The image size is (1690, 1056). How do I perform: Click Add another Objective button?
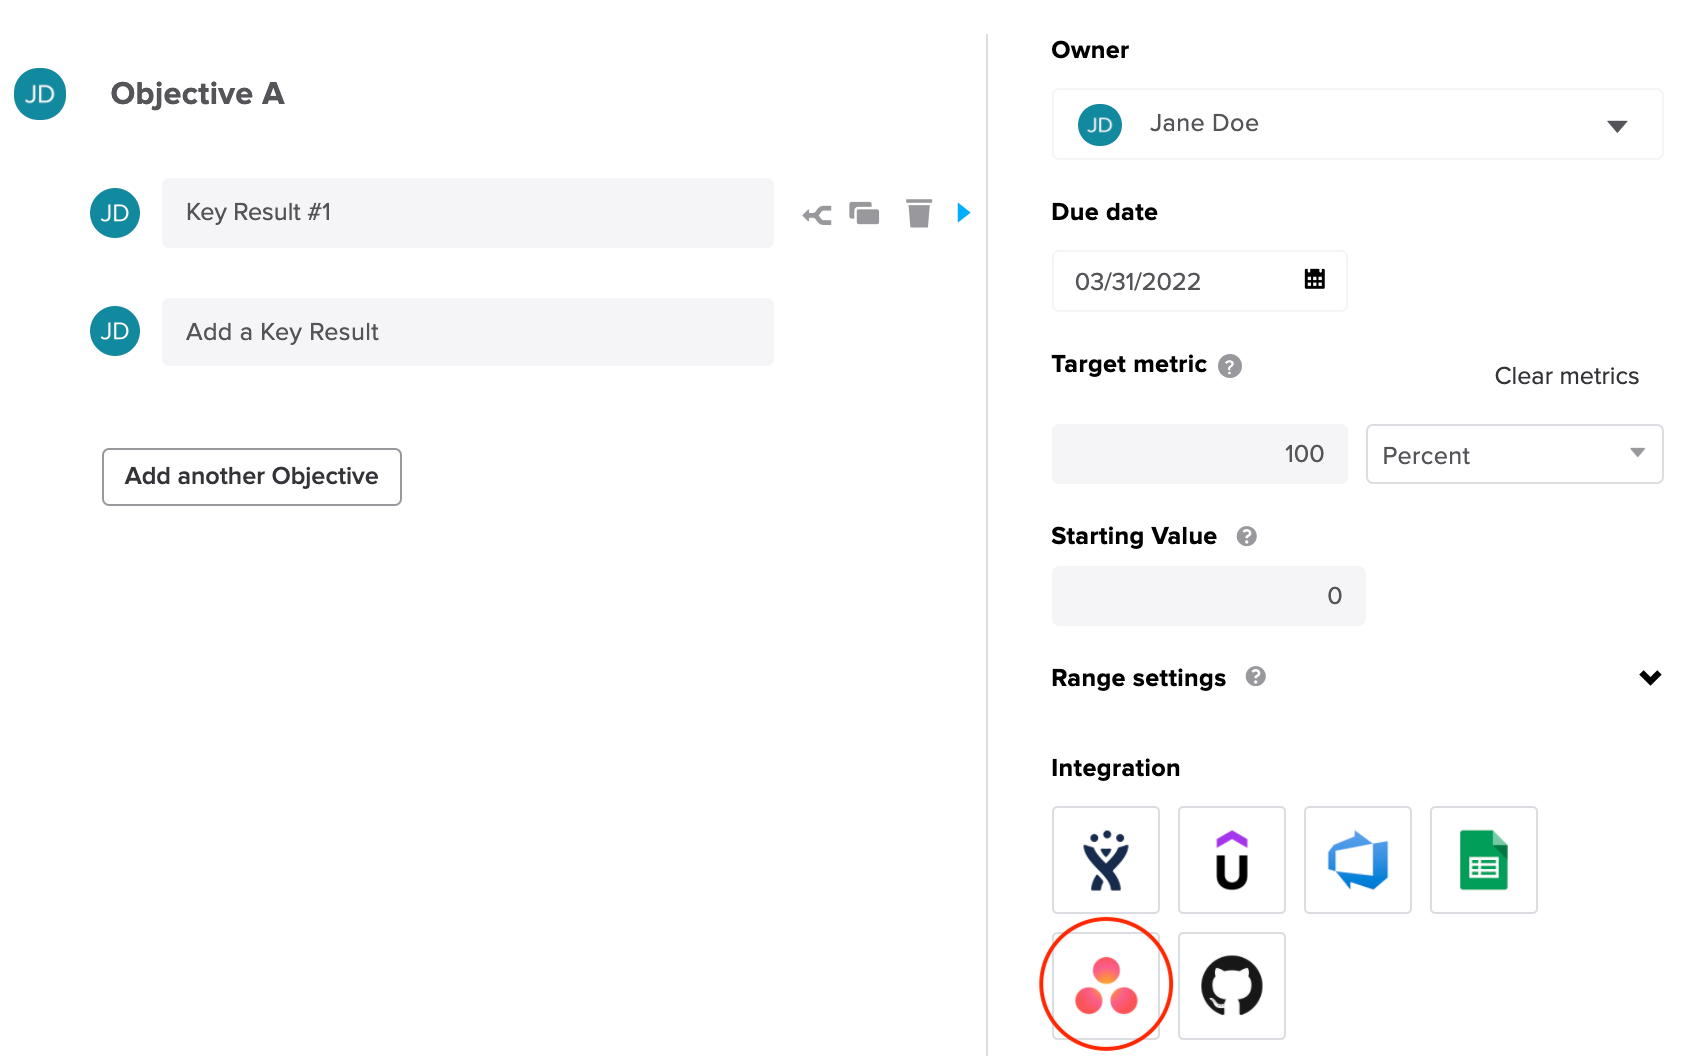click(252, 477)
